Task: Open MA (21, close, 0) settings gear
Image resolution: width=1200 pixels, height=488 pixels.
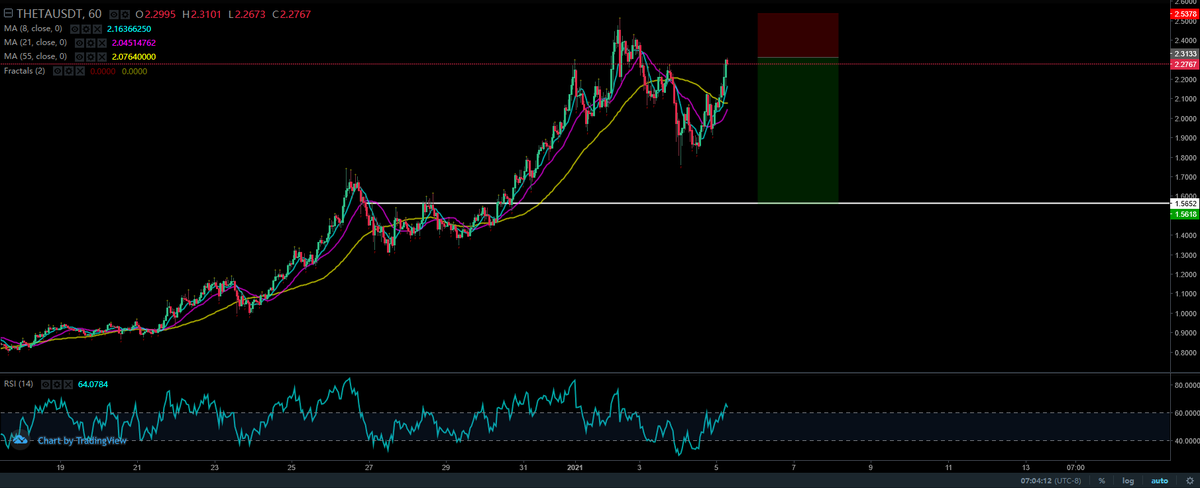Action: pyautogui.click(x=91, y=43)
